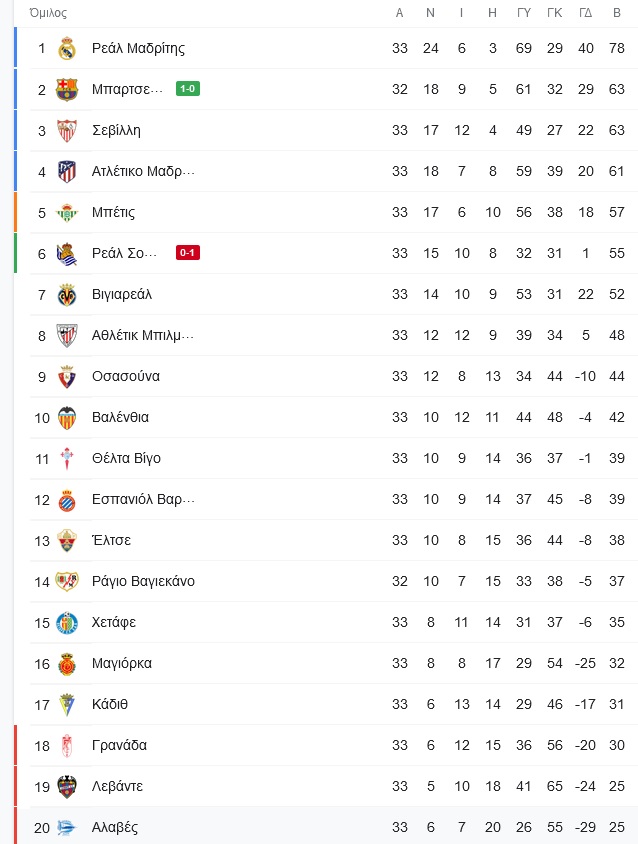Click the red 0-1 result badge

point(188,252)
